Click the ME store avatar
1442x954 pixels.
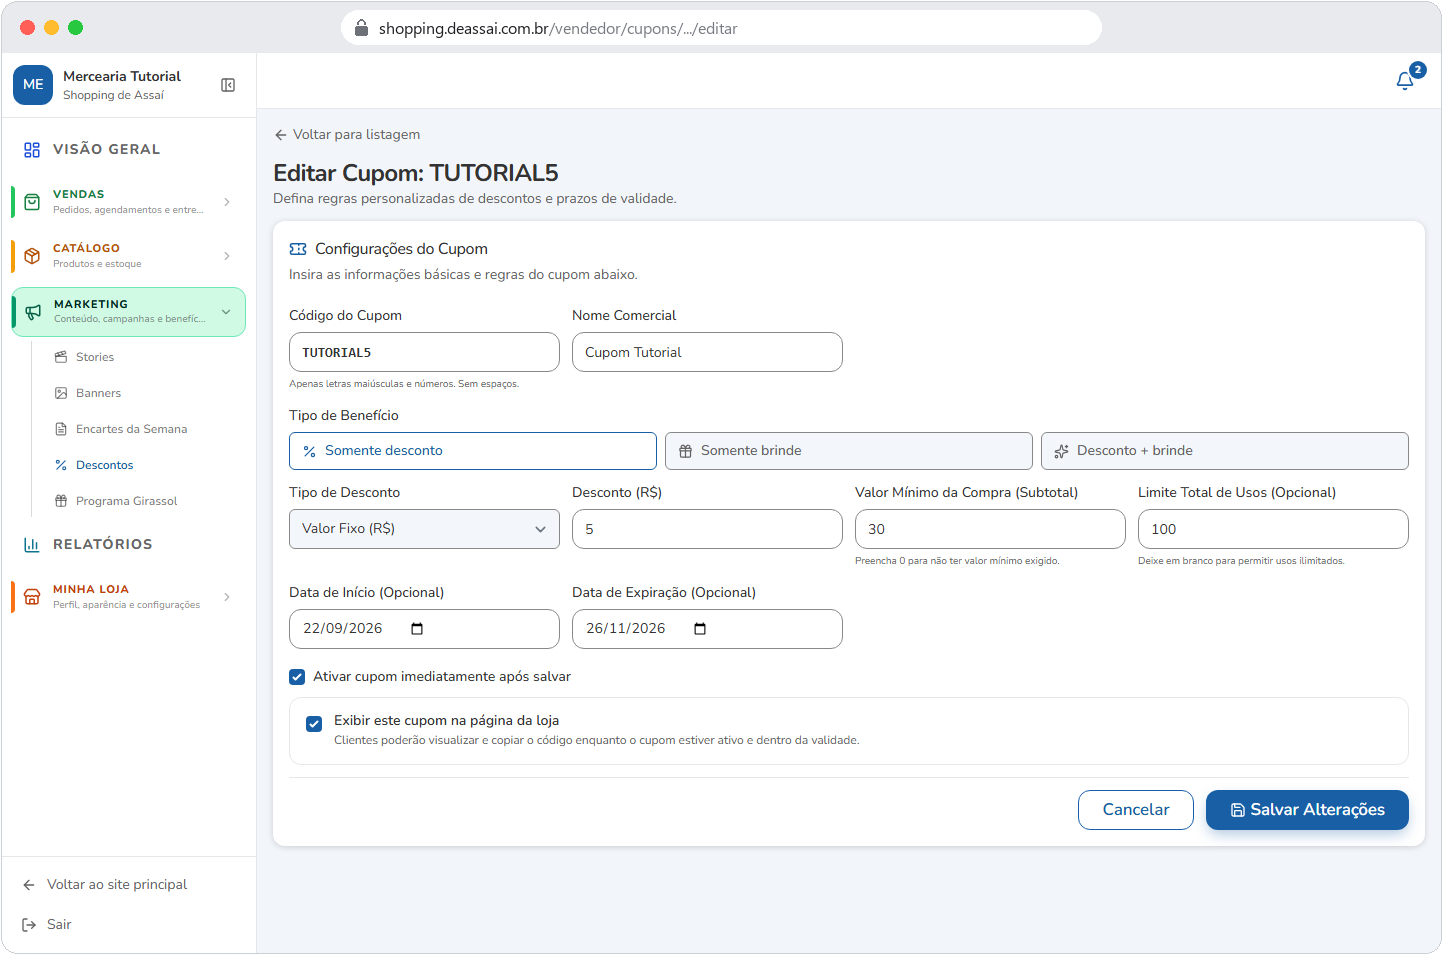coord(33,85)
